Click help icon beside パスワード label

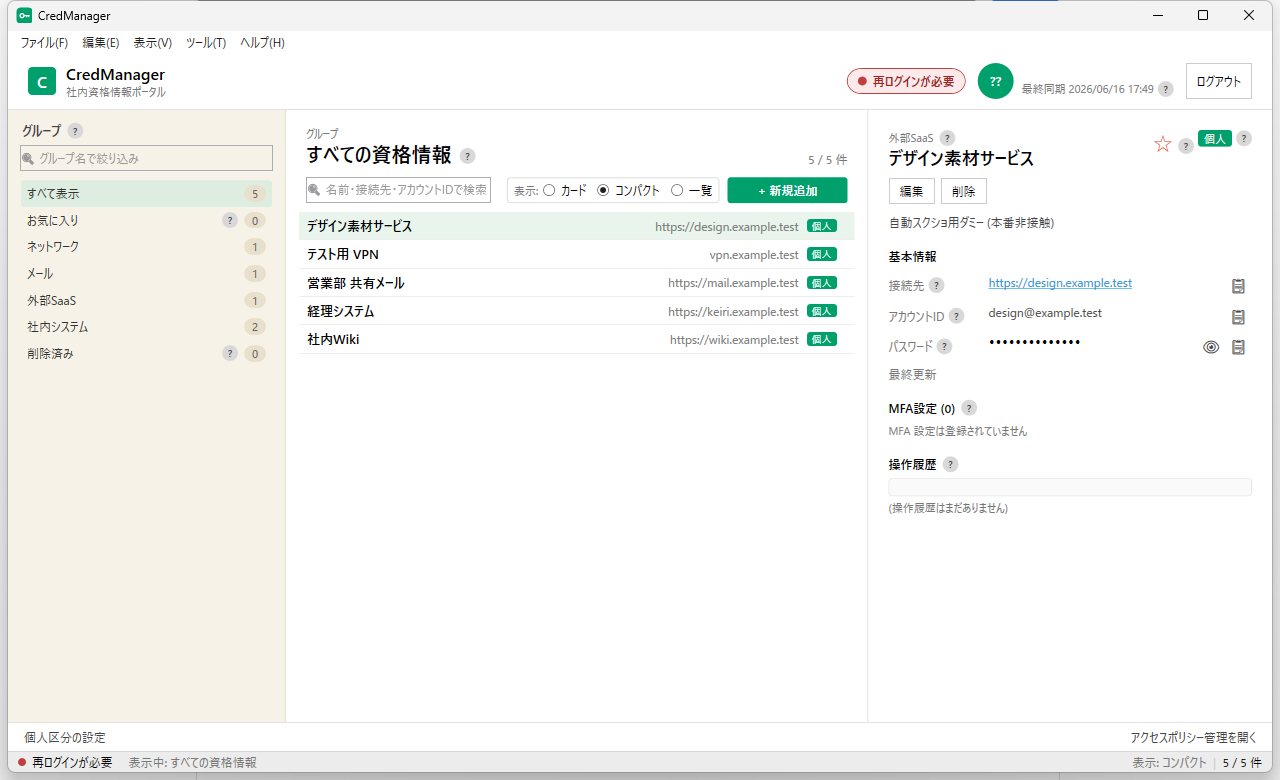tap(944, 347)
